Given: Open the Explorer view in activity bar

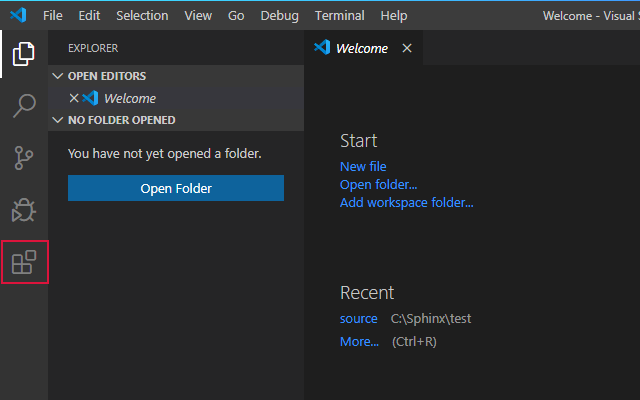Looking at the screenshot, I should pyautogui.click(x=24, y=53).
